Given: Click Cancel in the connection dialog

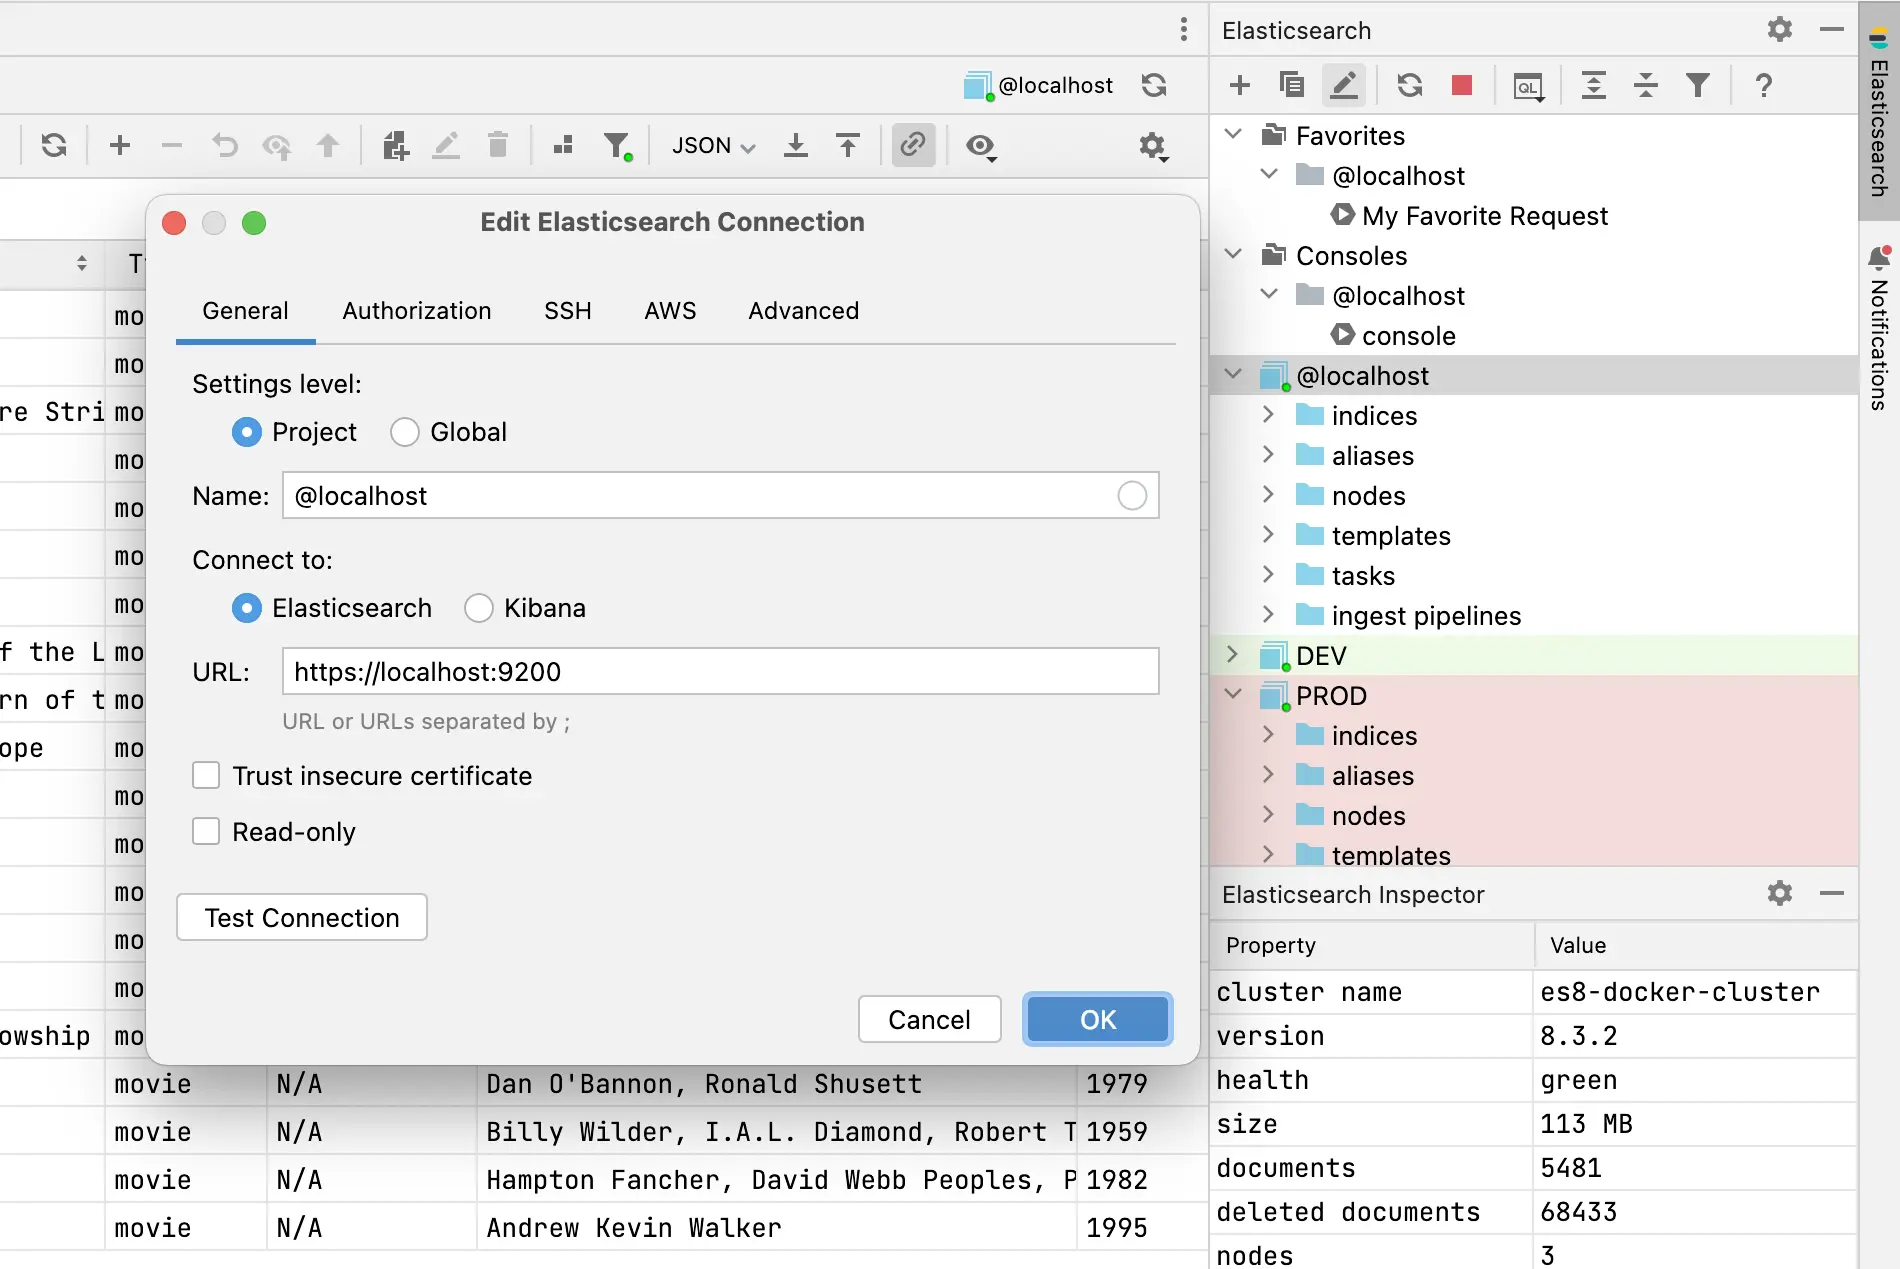Looking at the screenshot, I should (x=930, y=1019).
